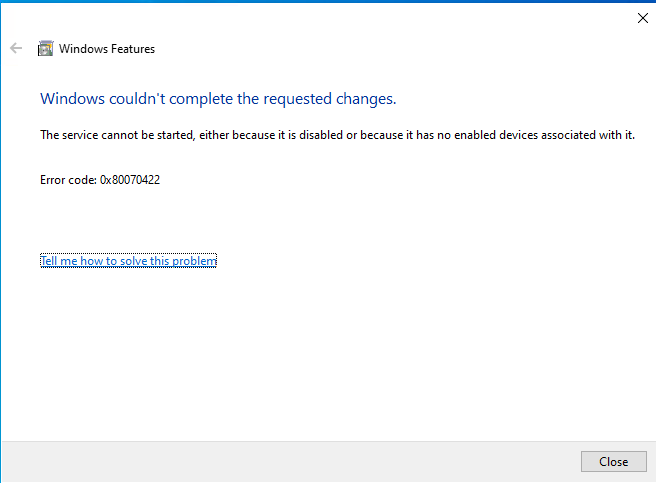Image resolution: width=656 pixels, height=483 pixels.
Task: Click the Windows Features icon beside the title
Action: coord(45,48)
